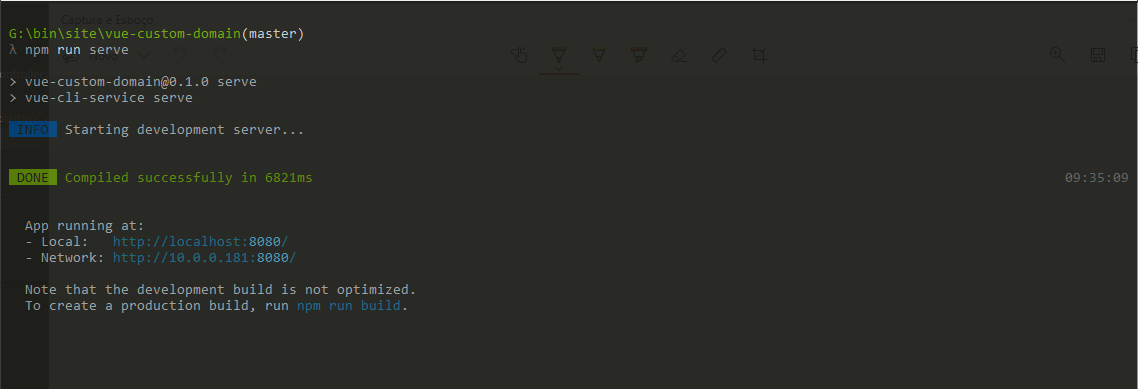
Task: Select the eraser tool
Action: coord(679,54)
